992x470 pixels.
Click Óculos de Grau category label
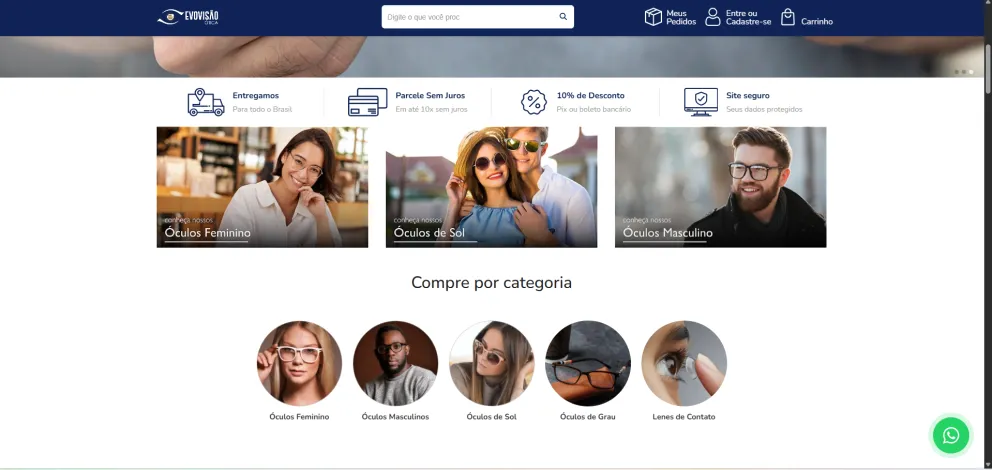point(588,417)
